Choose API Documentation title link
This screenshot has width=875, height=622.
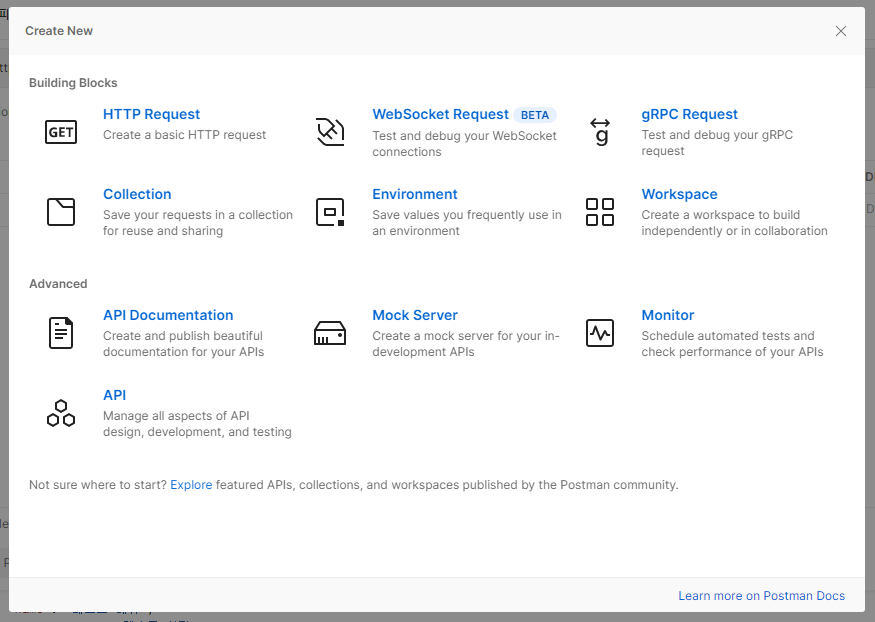tap(168, 315)
